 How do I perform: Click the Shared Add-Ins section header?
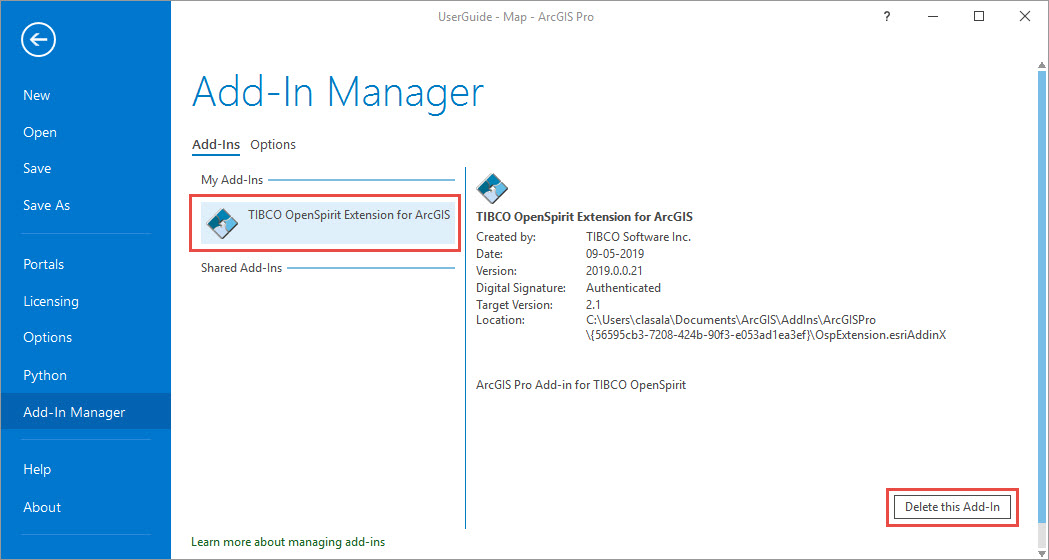coord(242,268)
